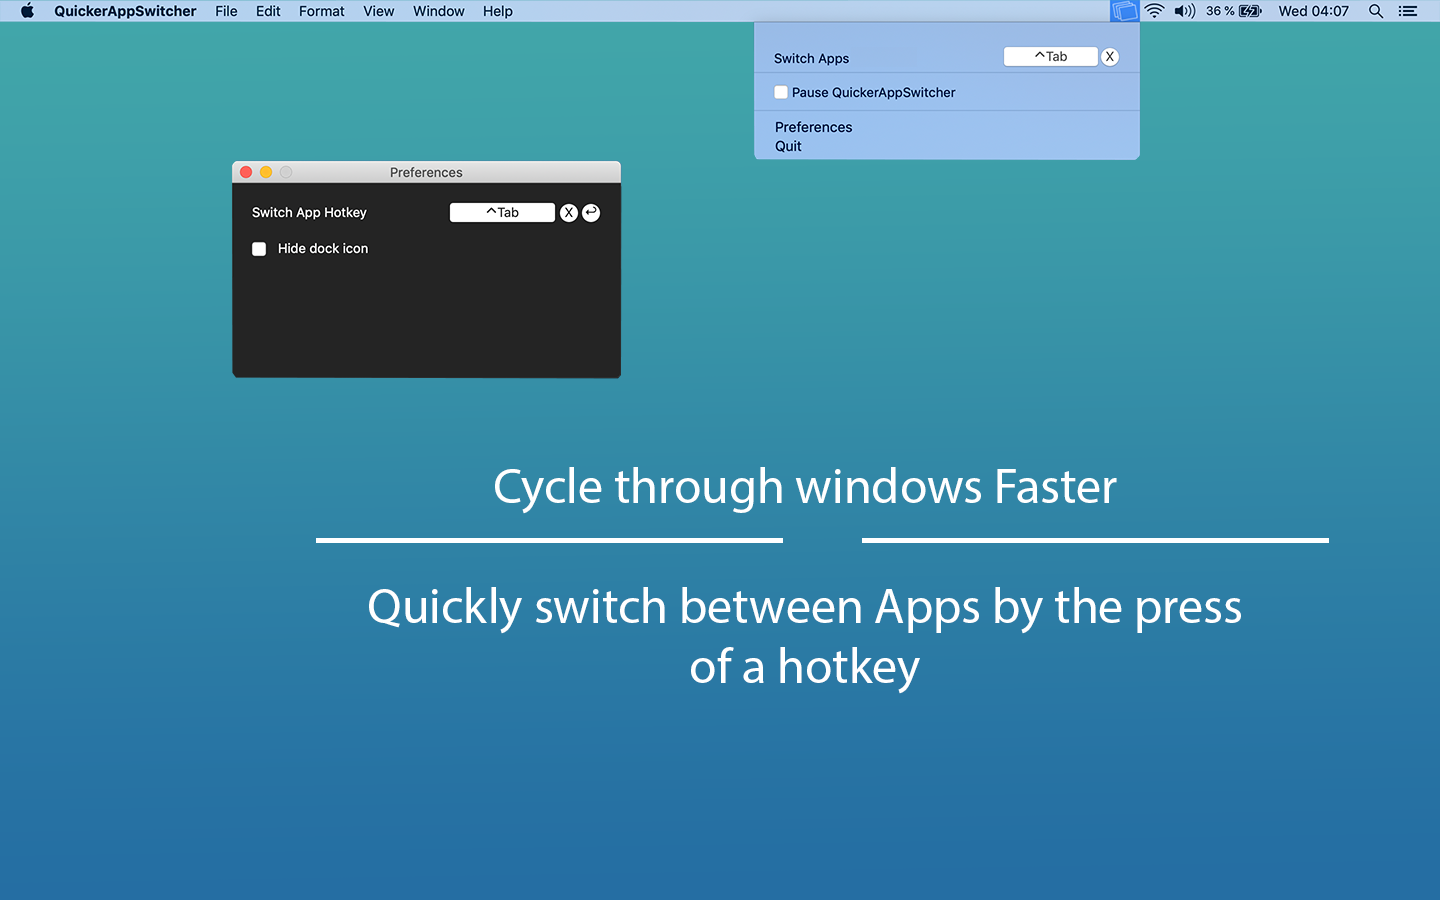Open the Format menu
Viewport: 1440px width, 900px height.
pos(321,11)
